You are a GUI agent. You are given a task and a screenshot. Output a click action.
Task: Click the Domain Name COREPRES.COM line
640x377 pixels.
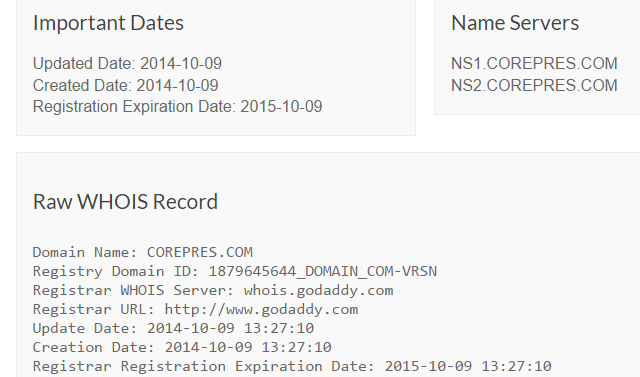tap(143, 252)
